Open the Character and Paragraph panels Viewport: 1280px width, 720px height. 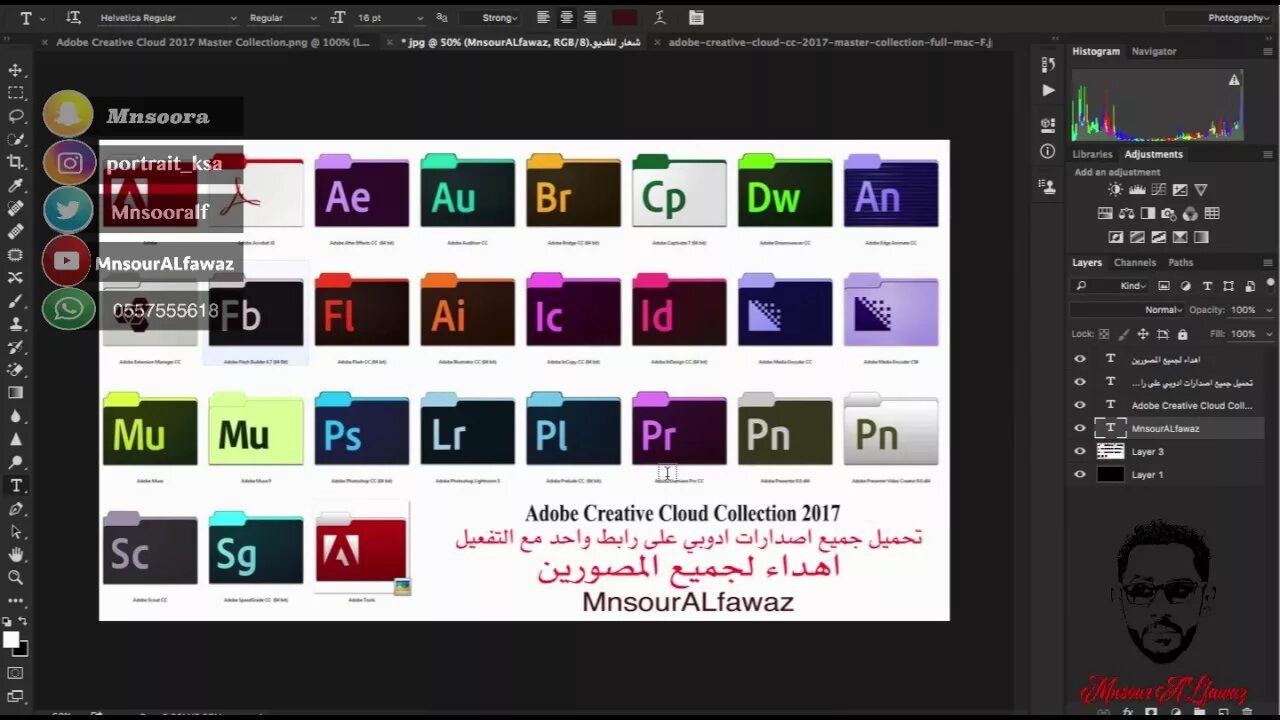[696, 18]
